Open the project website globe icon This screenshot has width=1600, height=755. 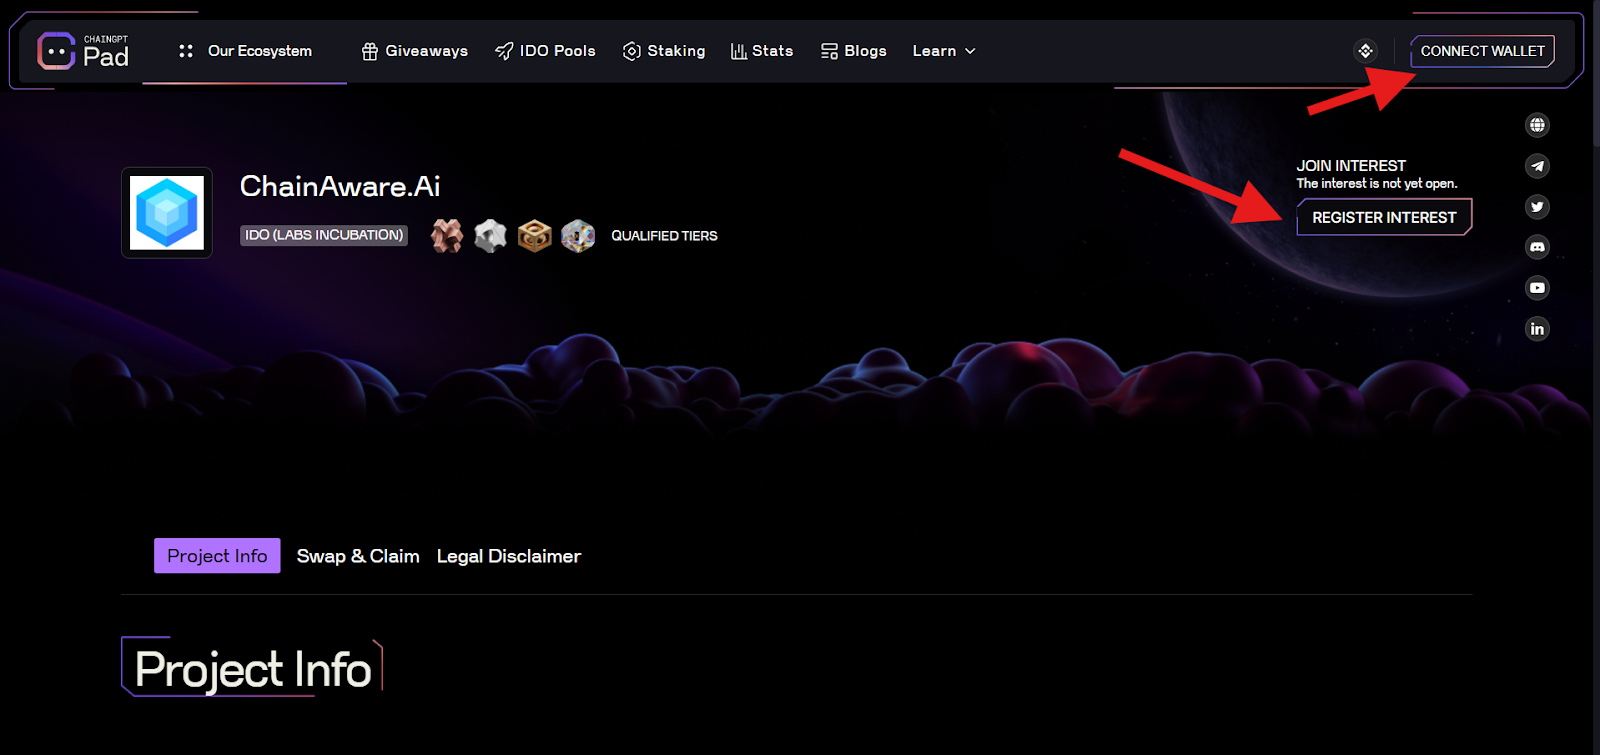1537,125
